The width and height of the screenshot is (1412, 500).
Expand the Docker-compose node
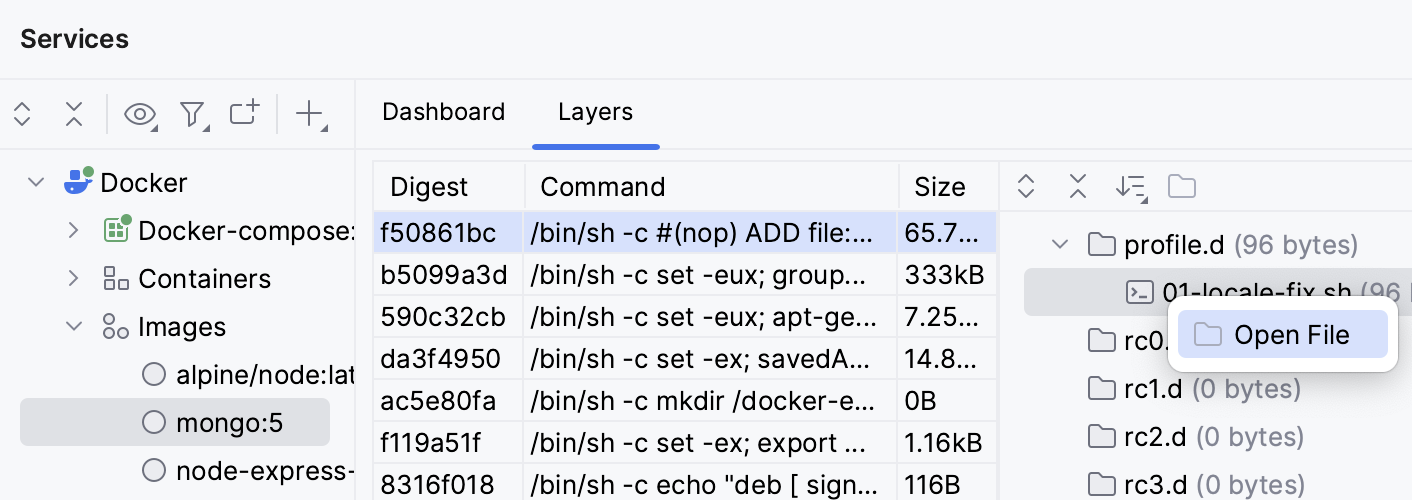point(73,231)
